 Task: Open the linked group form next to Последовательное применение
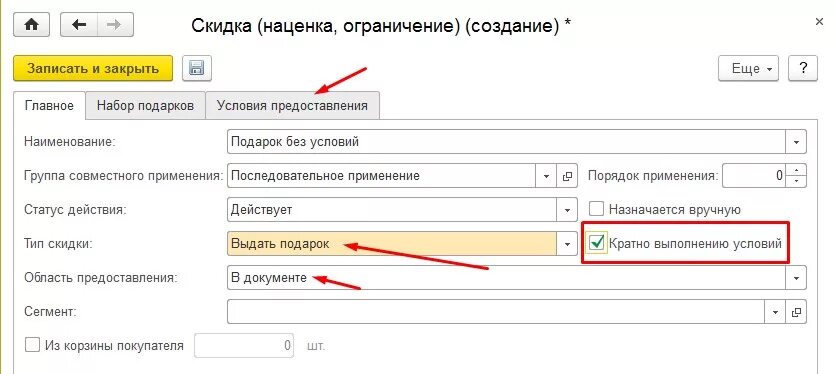[567, 176]
